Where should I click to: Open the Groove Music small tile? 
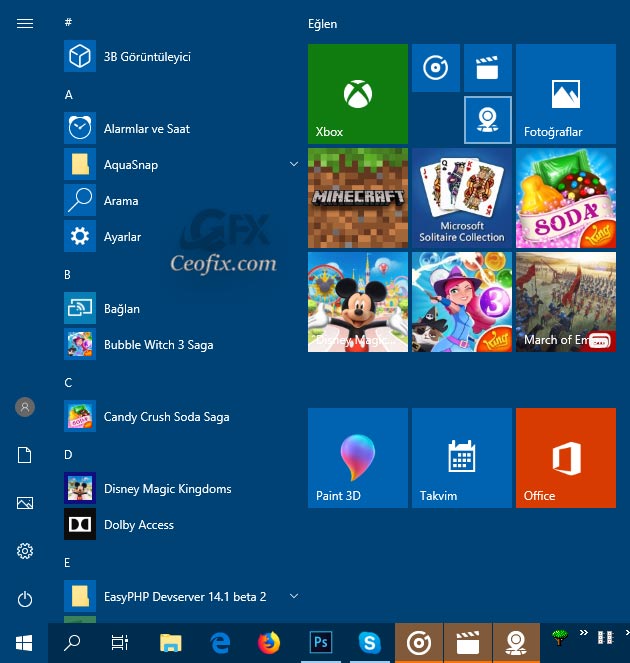[x=436, y=68]
